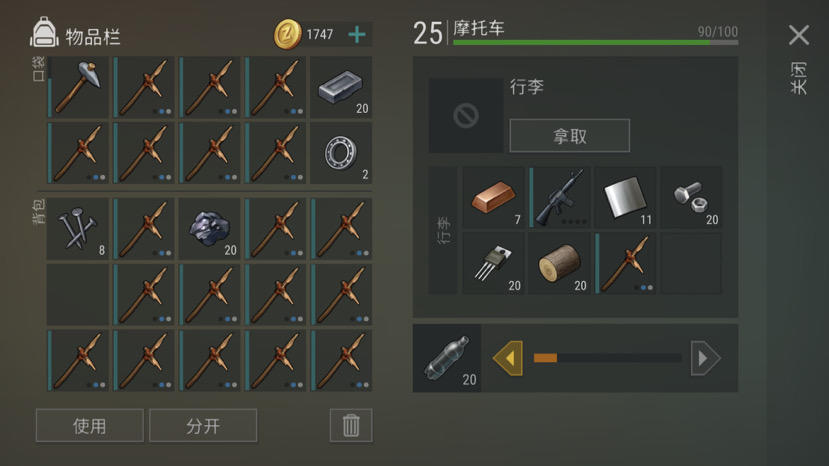This screenshot has height=466, width=829.
Task: Click the 分开 split button
Action: pos(203,425)
